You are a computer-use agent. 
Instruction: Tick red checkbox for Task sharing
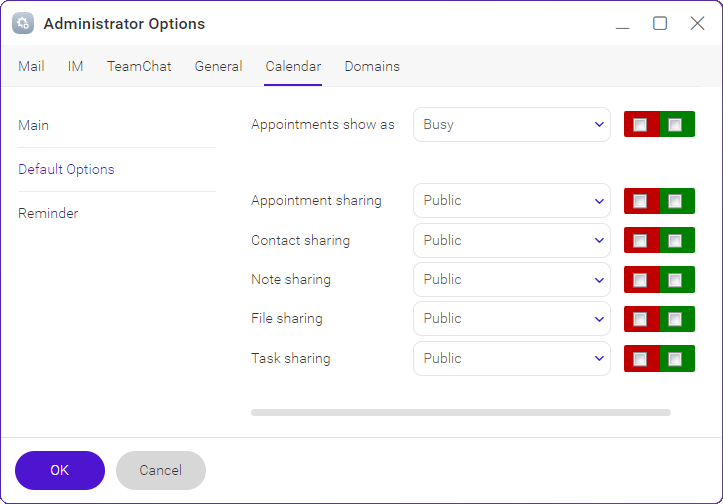pos(640,359)
